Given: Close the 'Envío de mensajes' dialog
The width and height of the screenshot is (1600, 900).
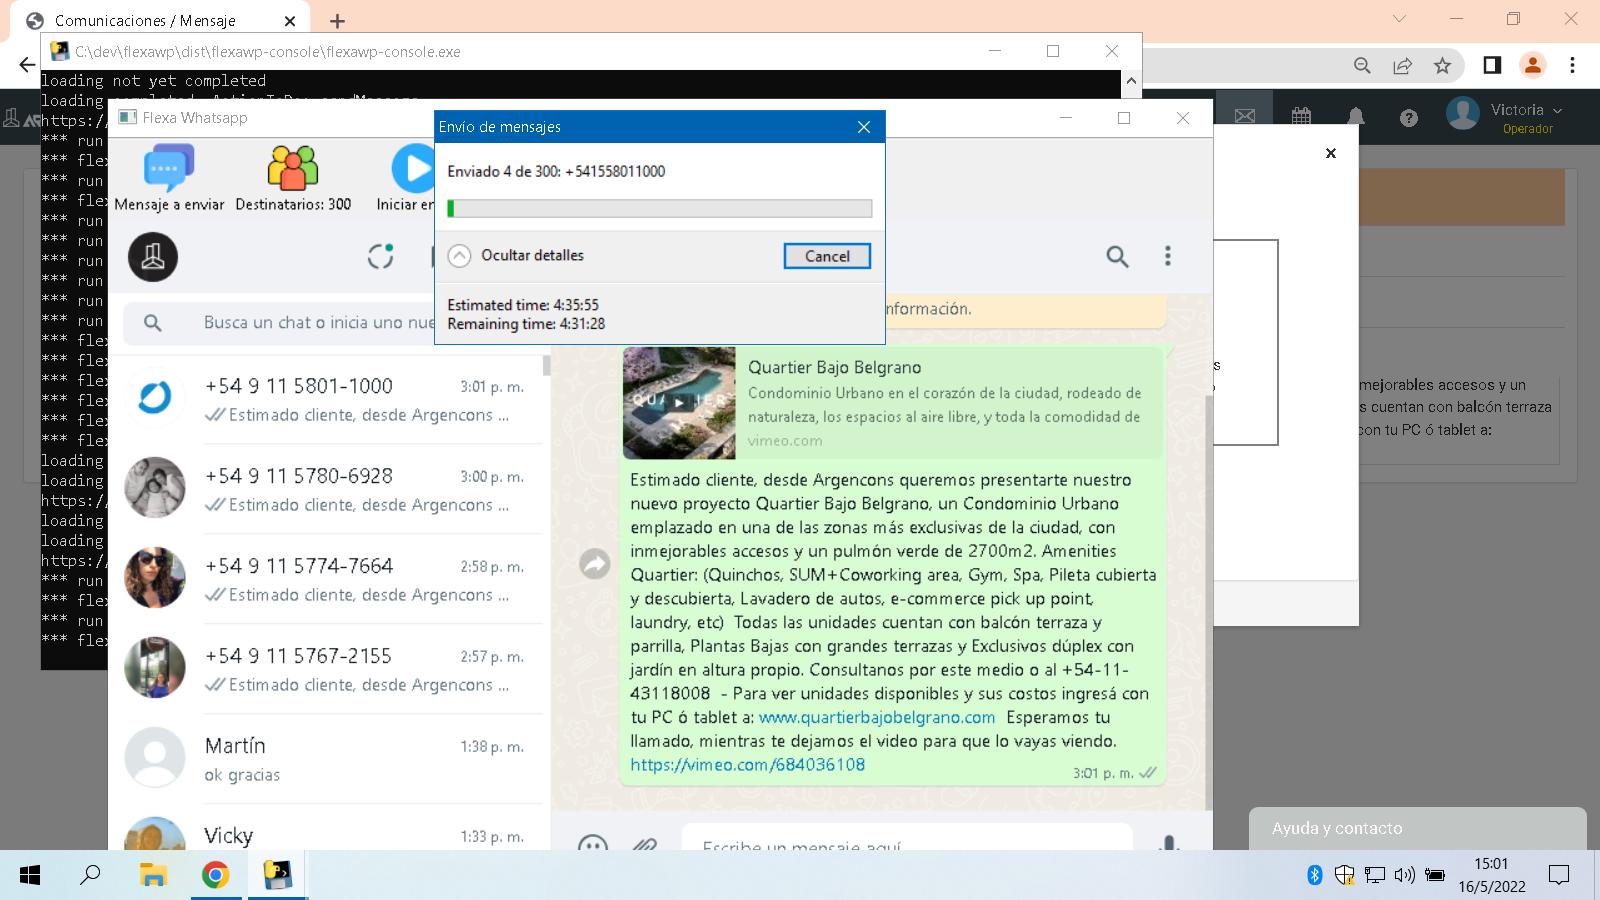Looking at the screenshot, I should (x=864, y=127).
